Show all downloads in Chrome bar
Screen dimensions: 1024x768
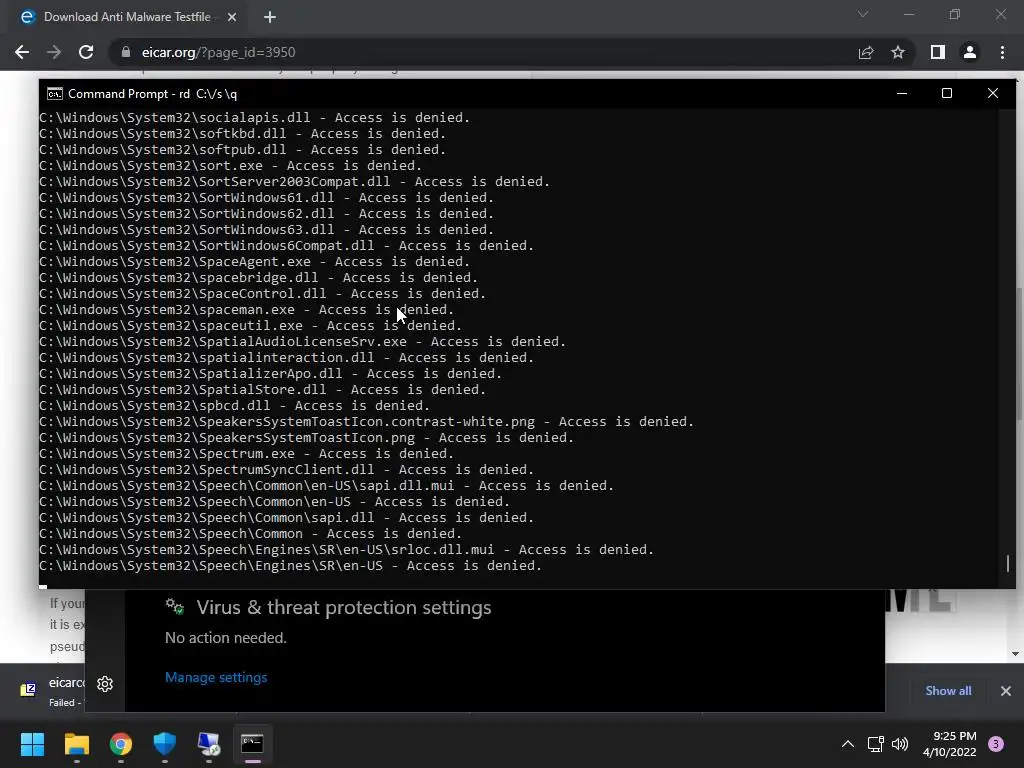point(948,691)
